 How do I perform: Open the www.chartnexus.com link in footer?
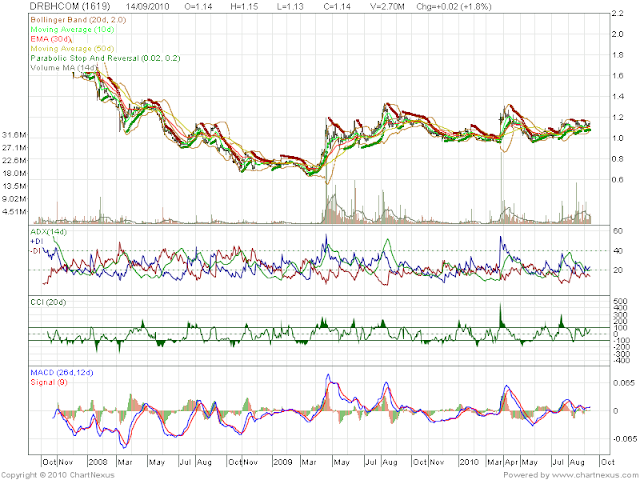(594, 475)
